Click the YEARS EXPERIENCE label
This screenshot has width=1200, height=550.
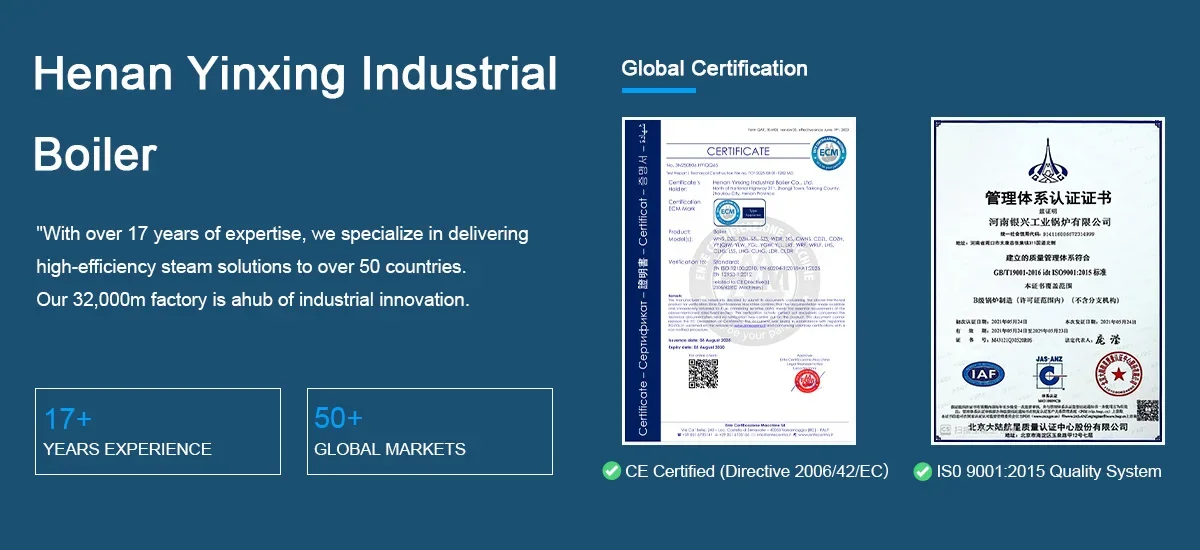(x=127, y=449)
